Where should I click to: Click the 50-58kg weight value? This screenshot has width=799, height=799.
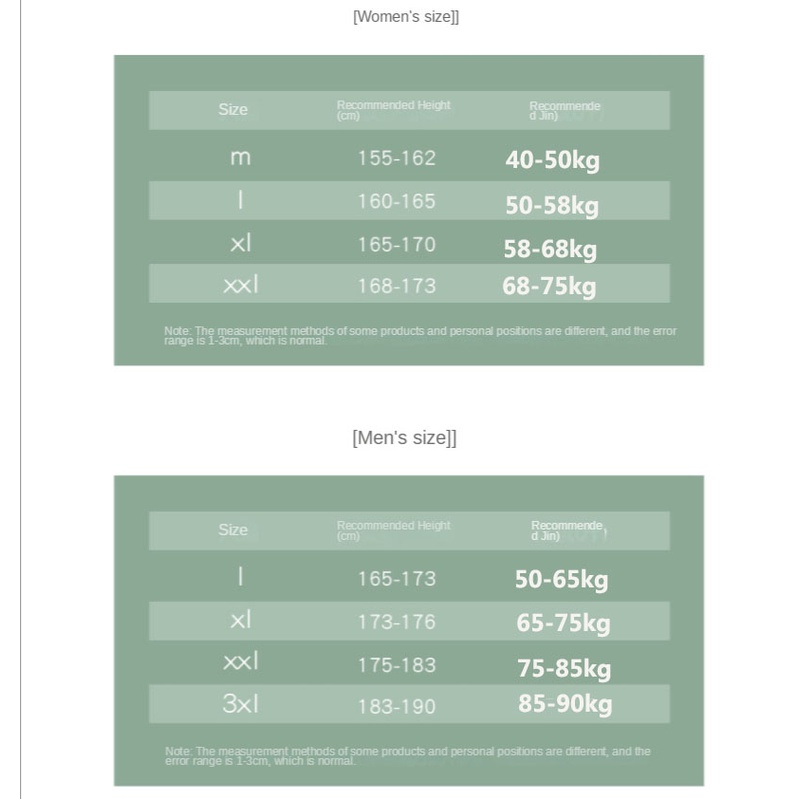point(552,205)
